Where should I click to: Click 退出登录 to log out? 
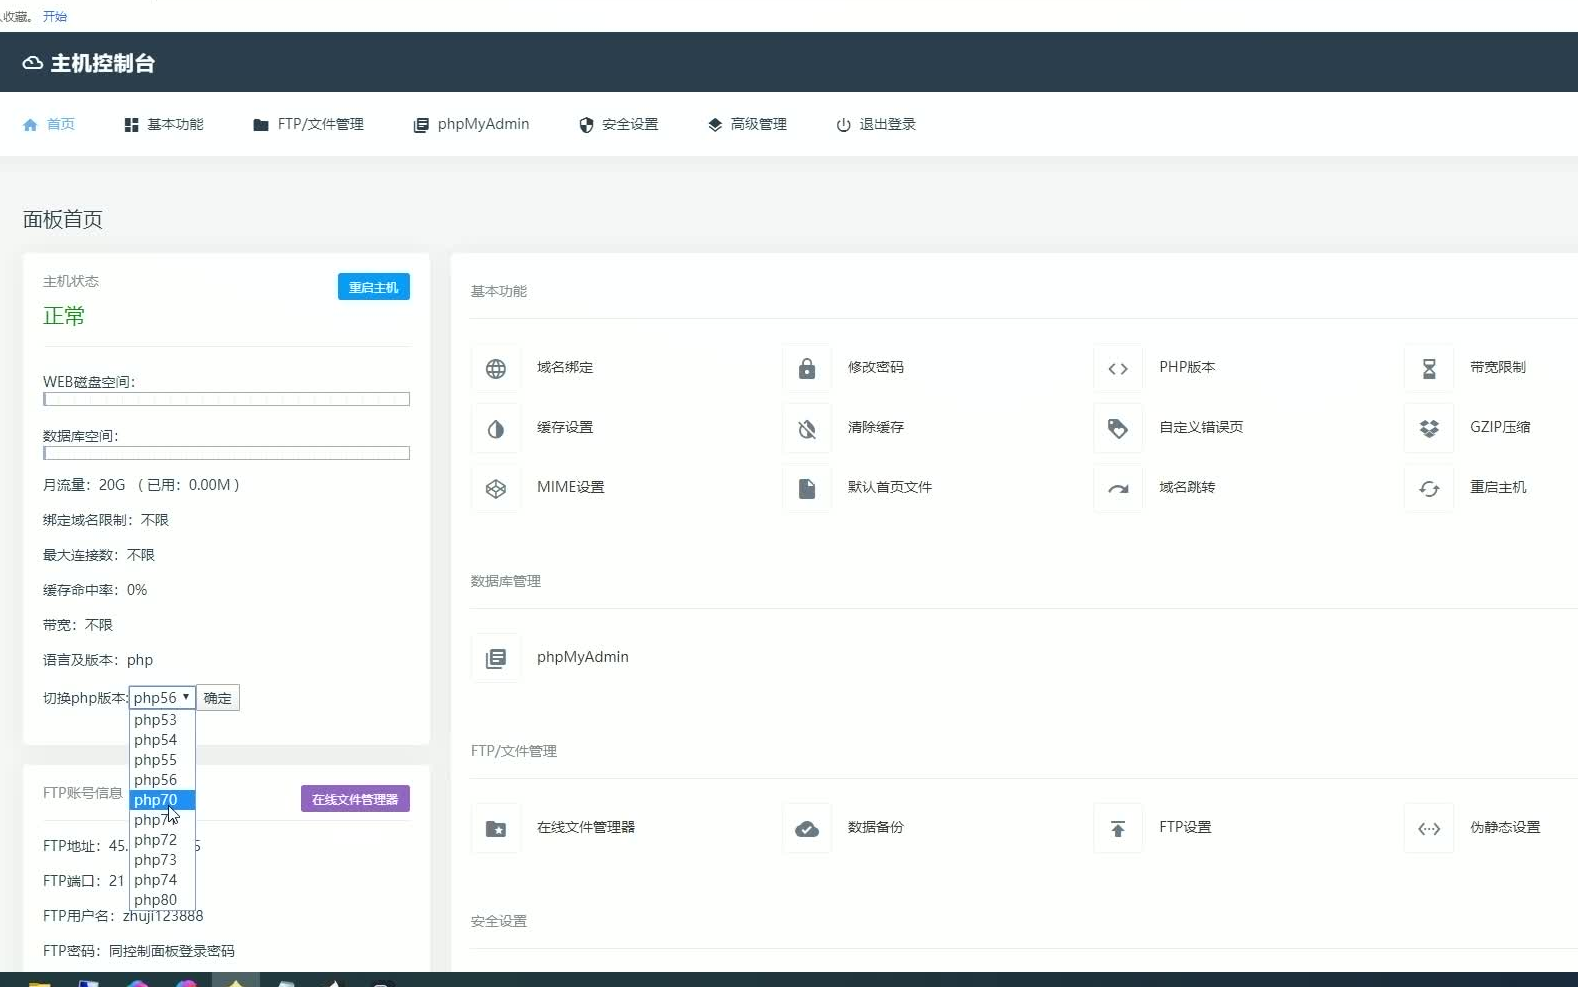tap(876, 124)
